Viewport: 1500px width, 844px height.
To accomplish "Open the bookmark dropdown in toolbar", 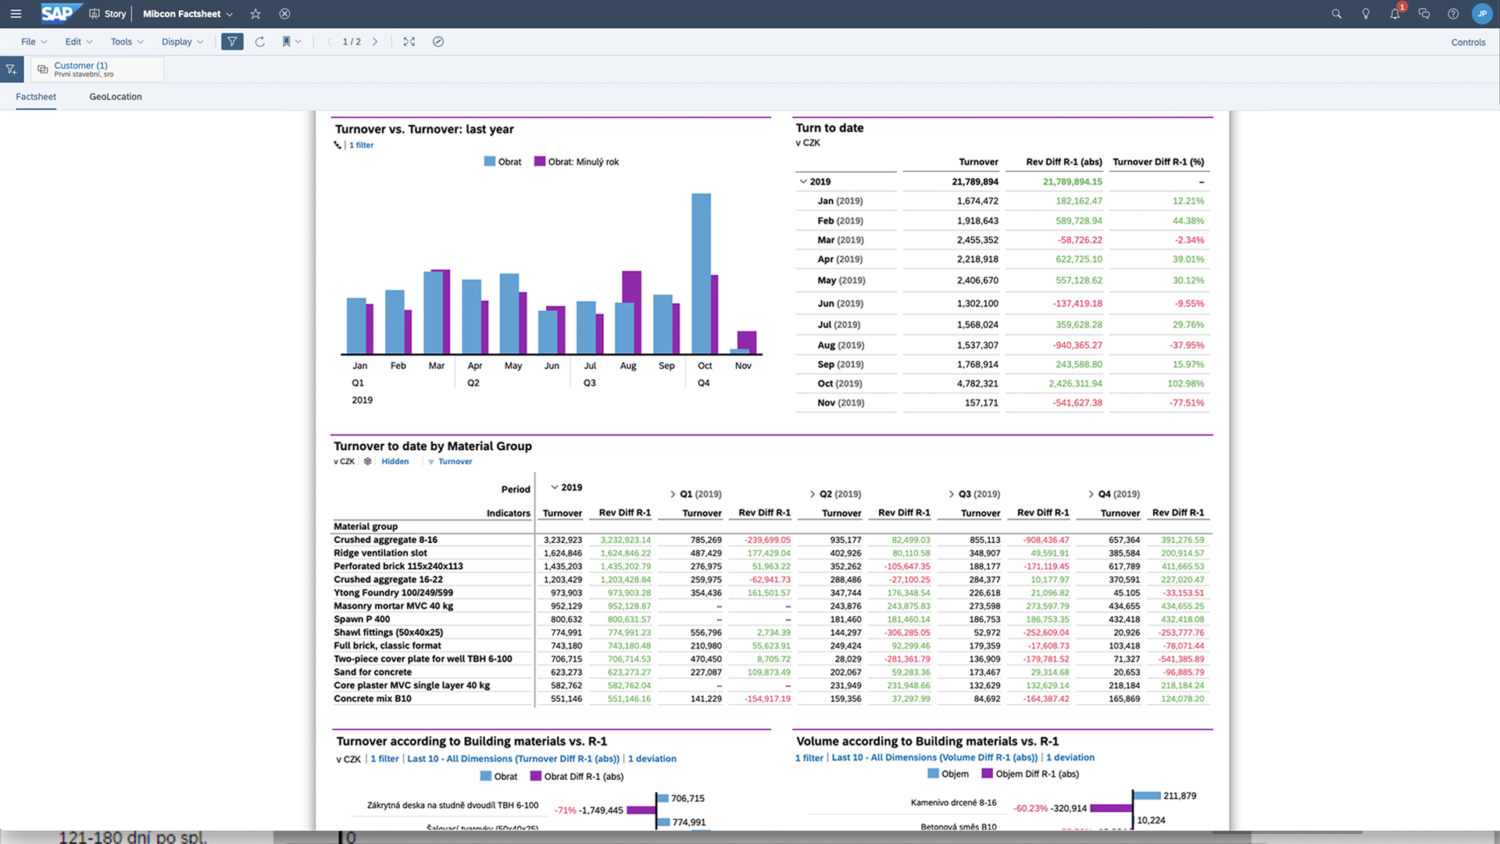I will coord(291,42).
